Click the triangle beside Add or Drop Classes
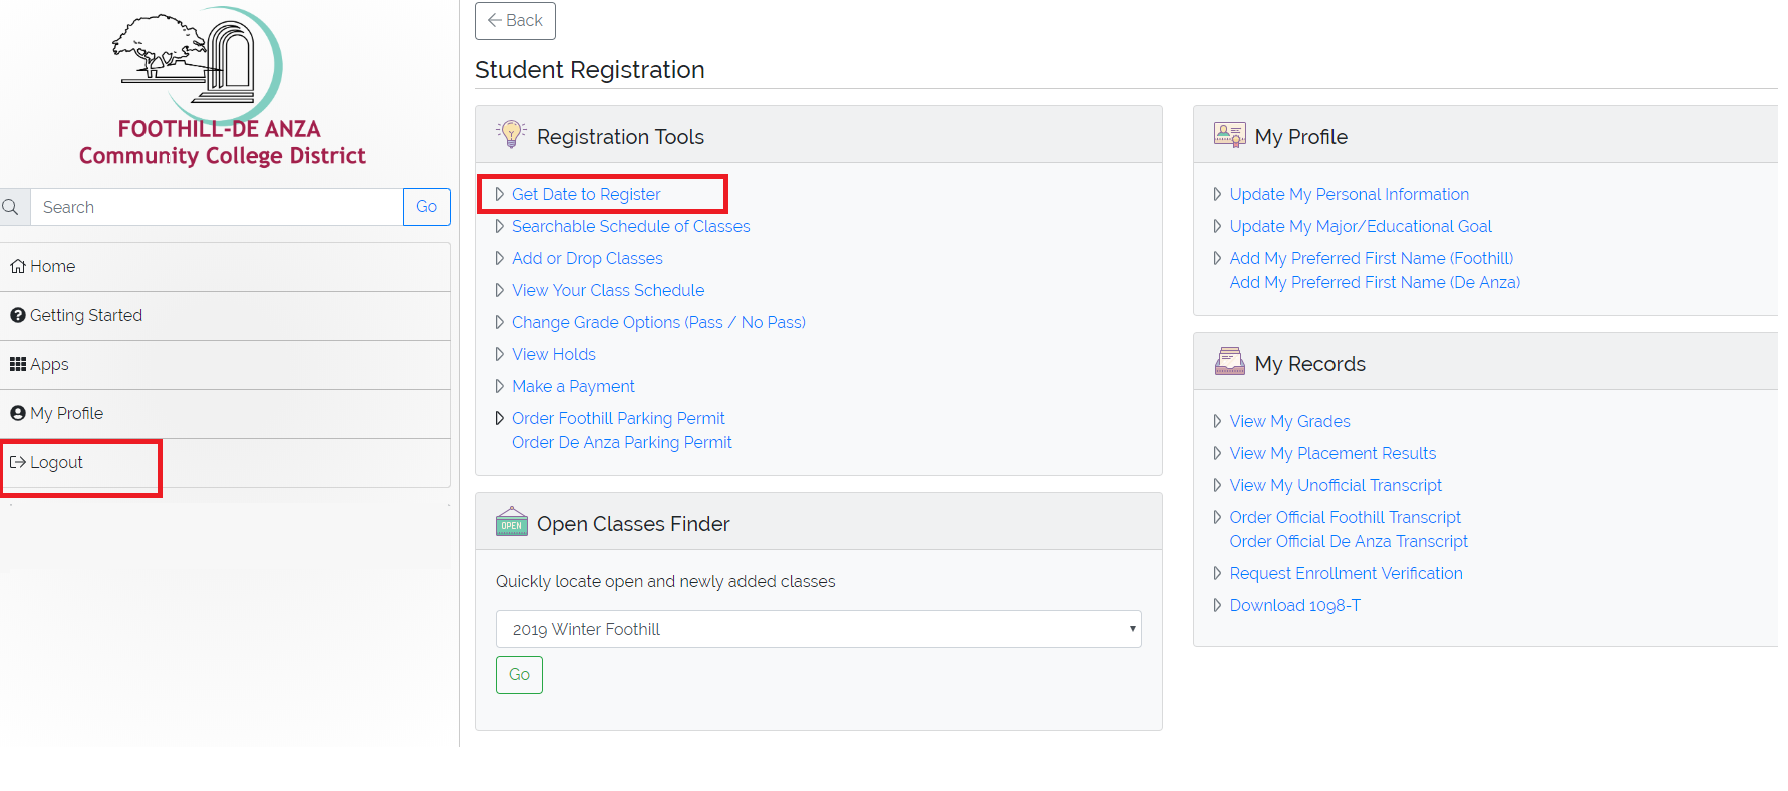Image resolution: width=1788 pixels, height=791 pixels. pyautogui.click(x=499, y=258)
